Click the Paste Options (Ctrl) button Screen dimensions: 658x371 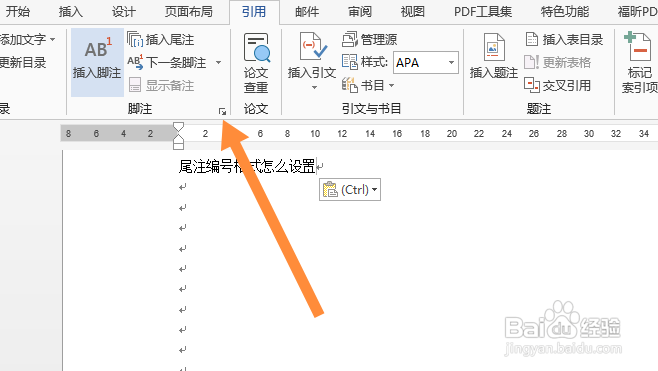pyautogui.click(x=350, y=190)
